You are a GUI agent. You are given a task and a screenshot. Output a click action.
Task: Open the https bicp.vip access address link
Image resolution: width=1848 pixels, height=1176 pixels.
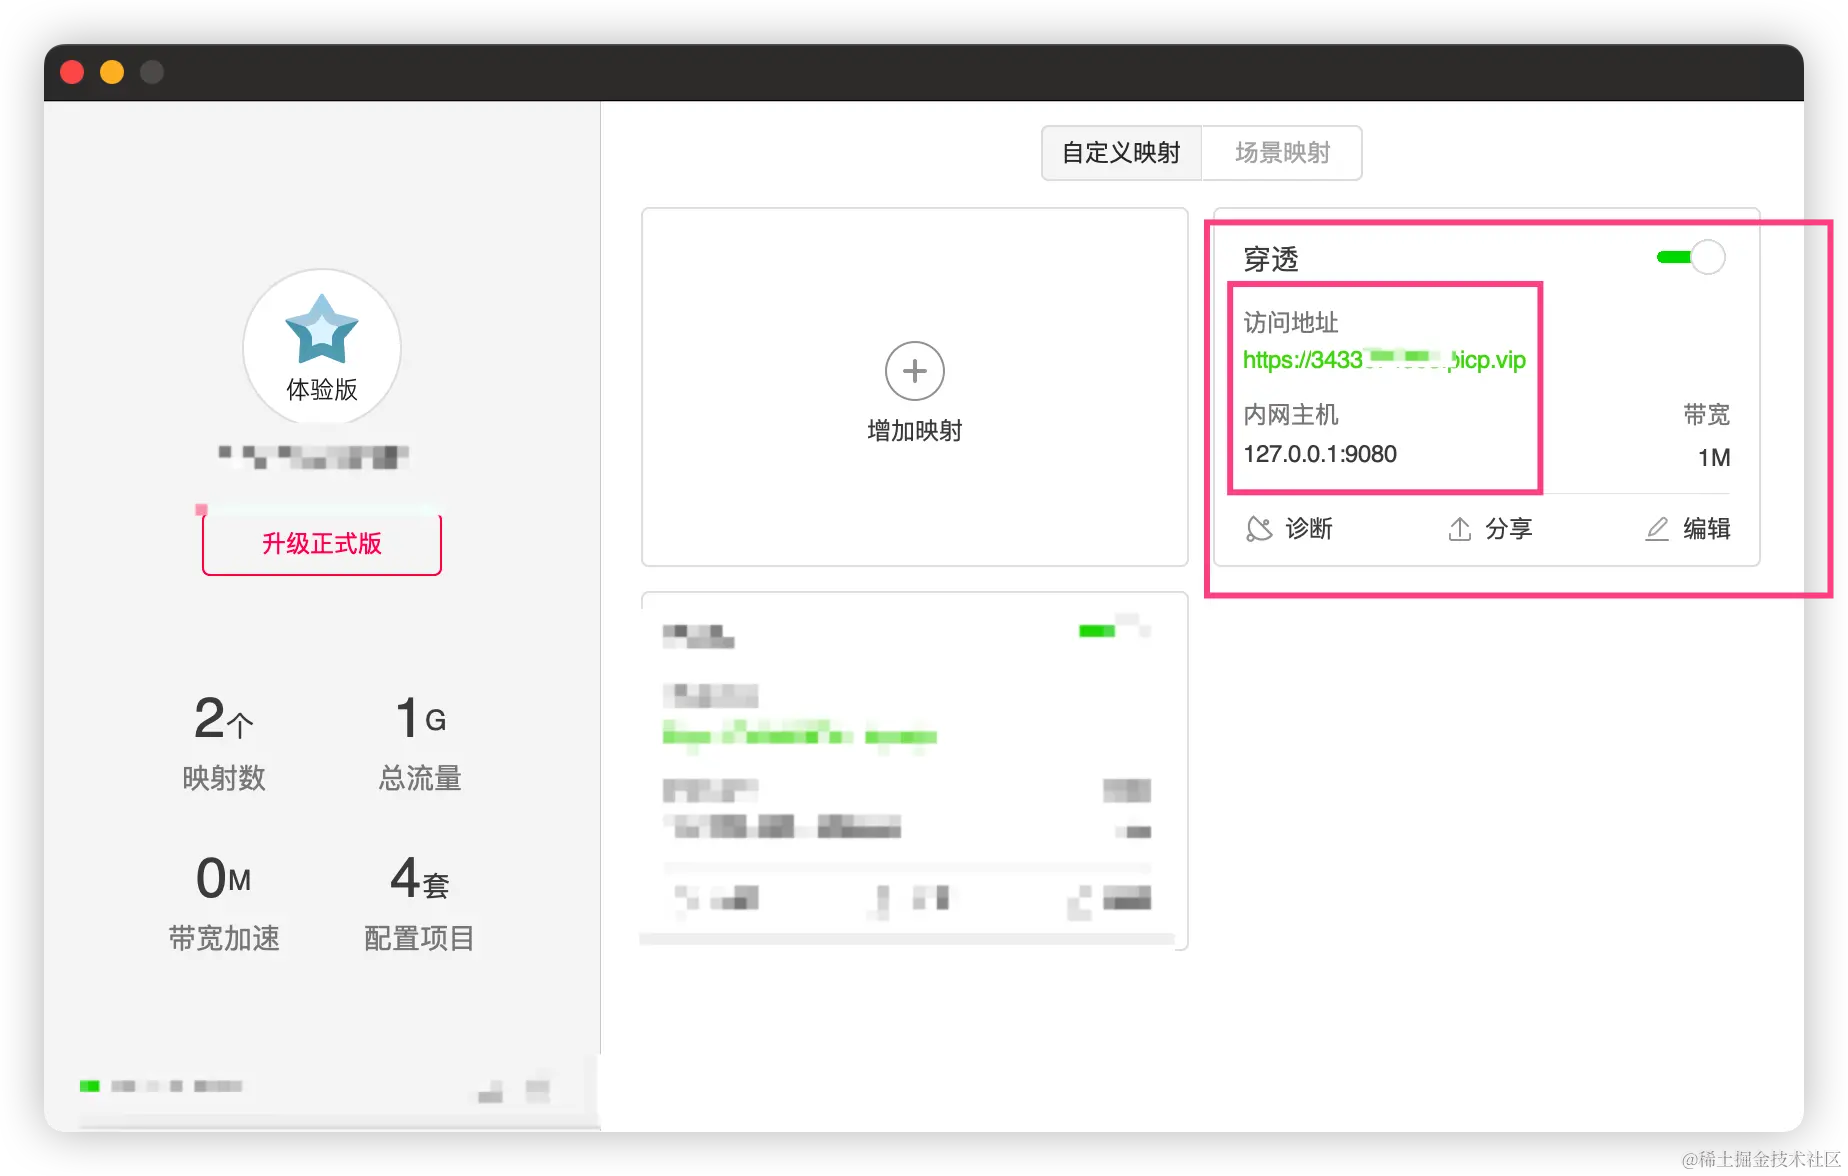[1384, 361]
